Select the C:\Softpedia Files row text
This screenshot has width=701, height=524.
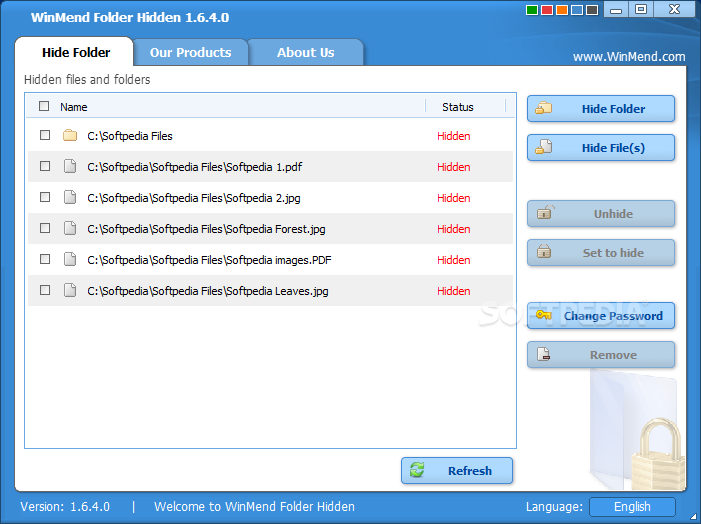[130, 136]
